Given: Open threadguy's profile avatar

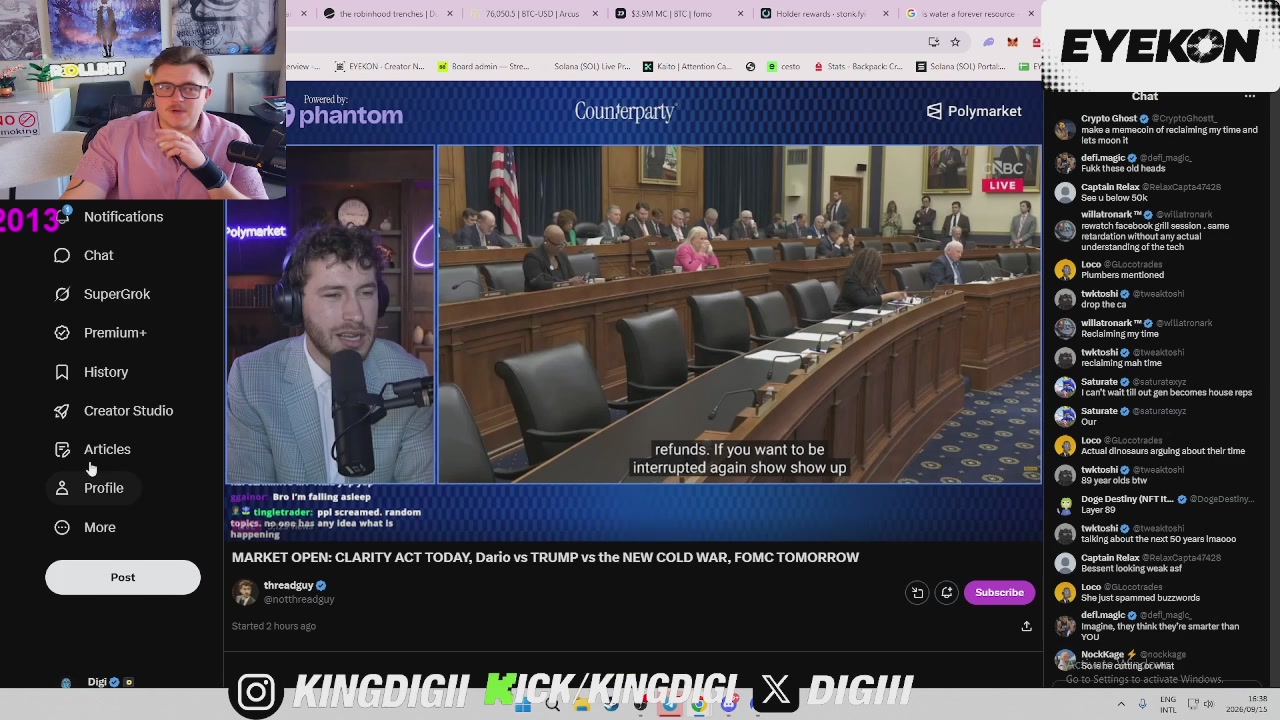Looking at the screenshot, I should (244, 592).
